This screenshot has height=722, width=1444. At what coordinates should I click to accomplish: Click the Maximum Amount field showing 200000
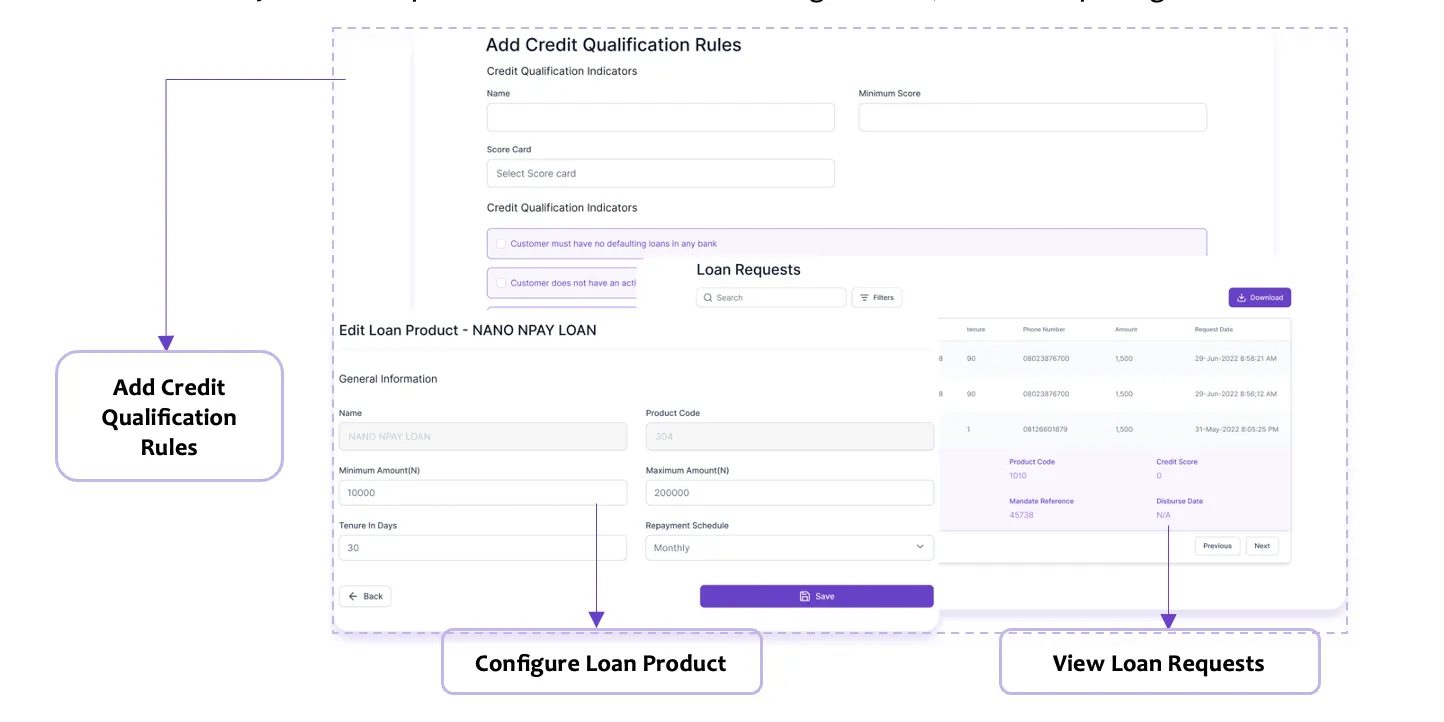click(x=789, y=492)
